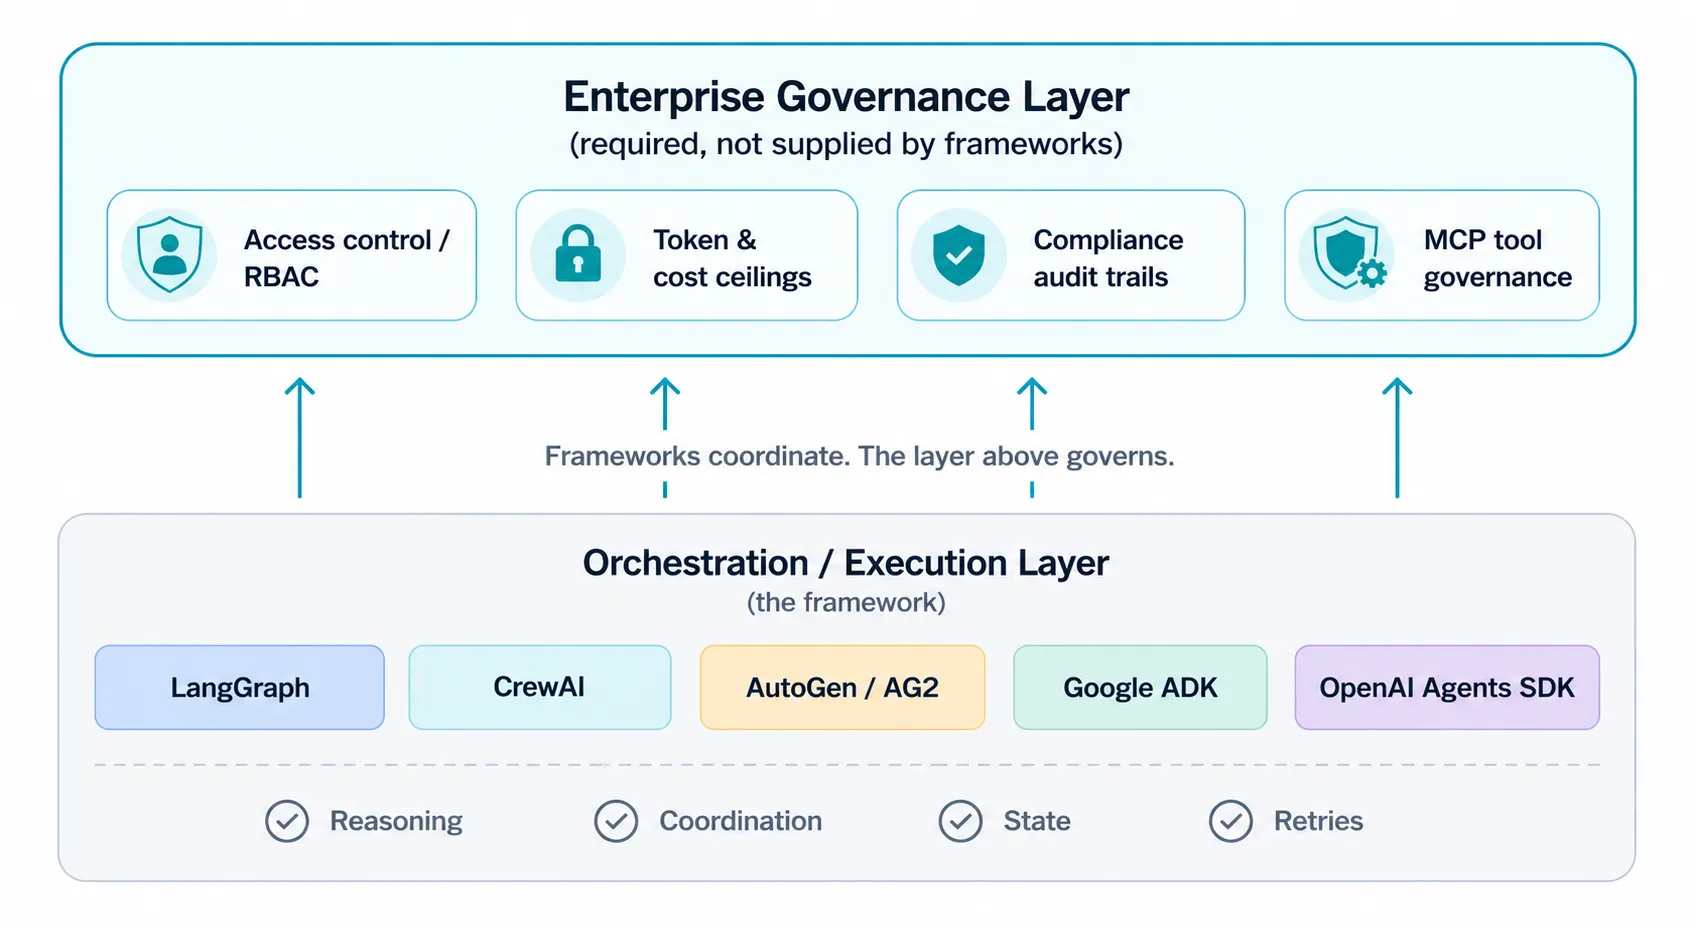Click the checkmark shield Compliance icon

(x=959, y=255)
